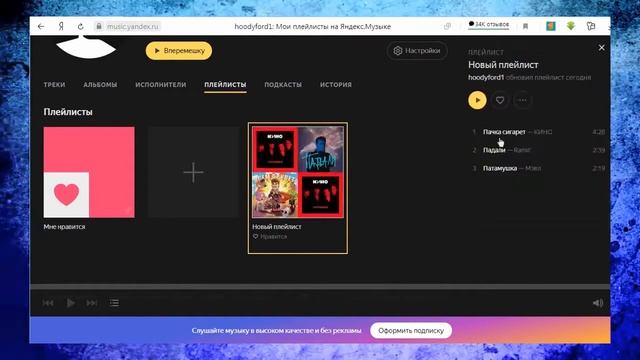Image resolution: width=640 pixels, height=360 pixels.
Task: Click the page title in browser address bar
Action: pos(313,27)
